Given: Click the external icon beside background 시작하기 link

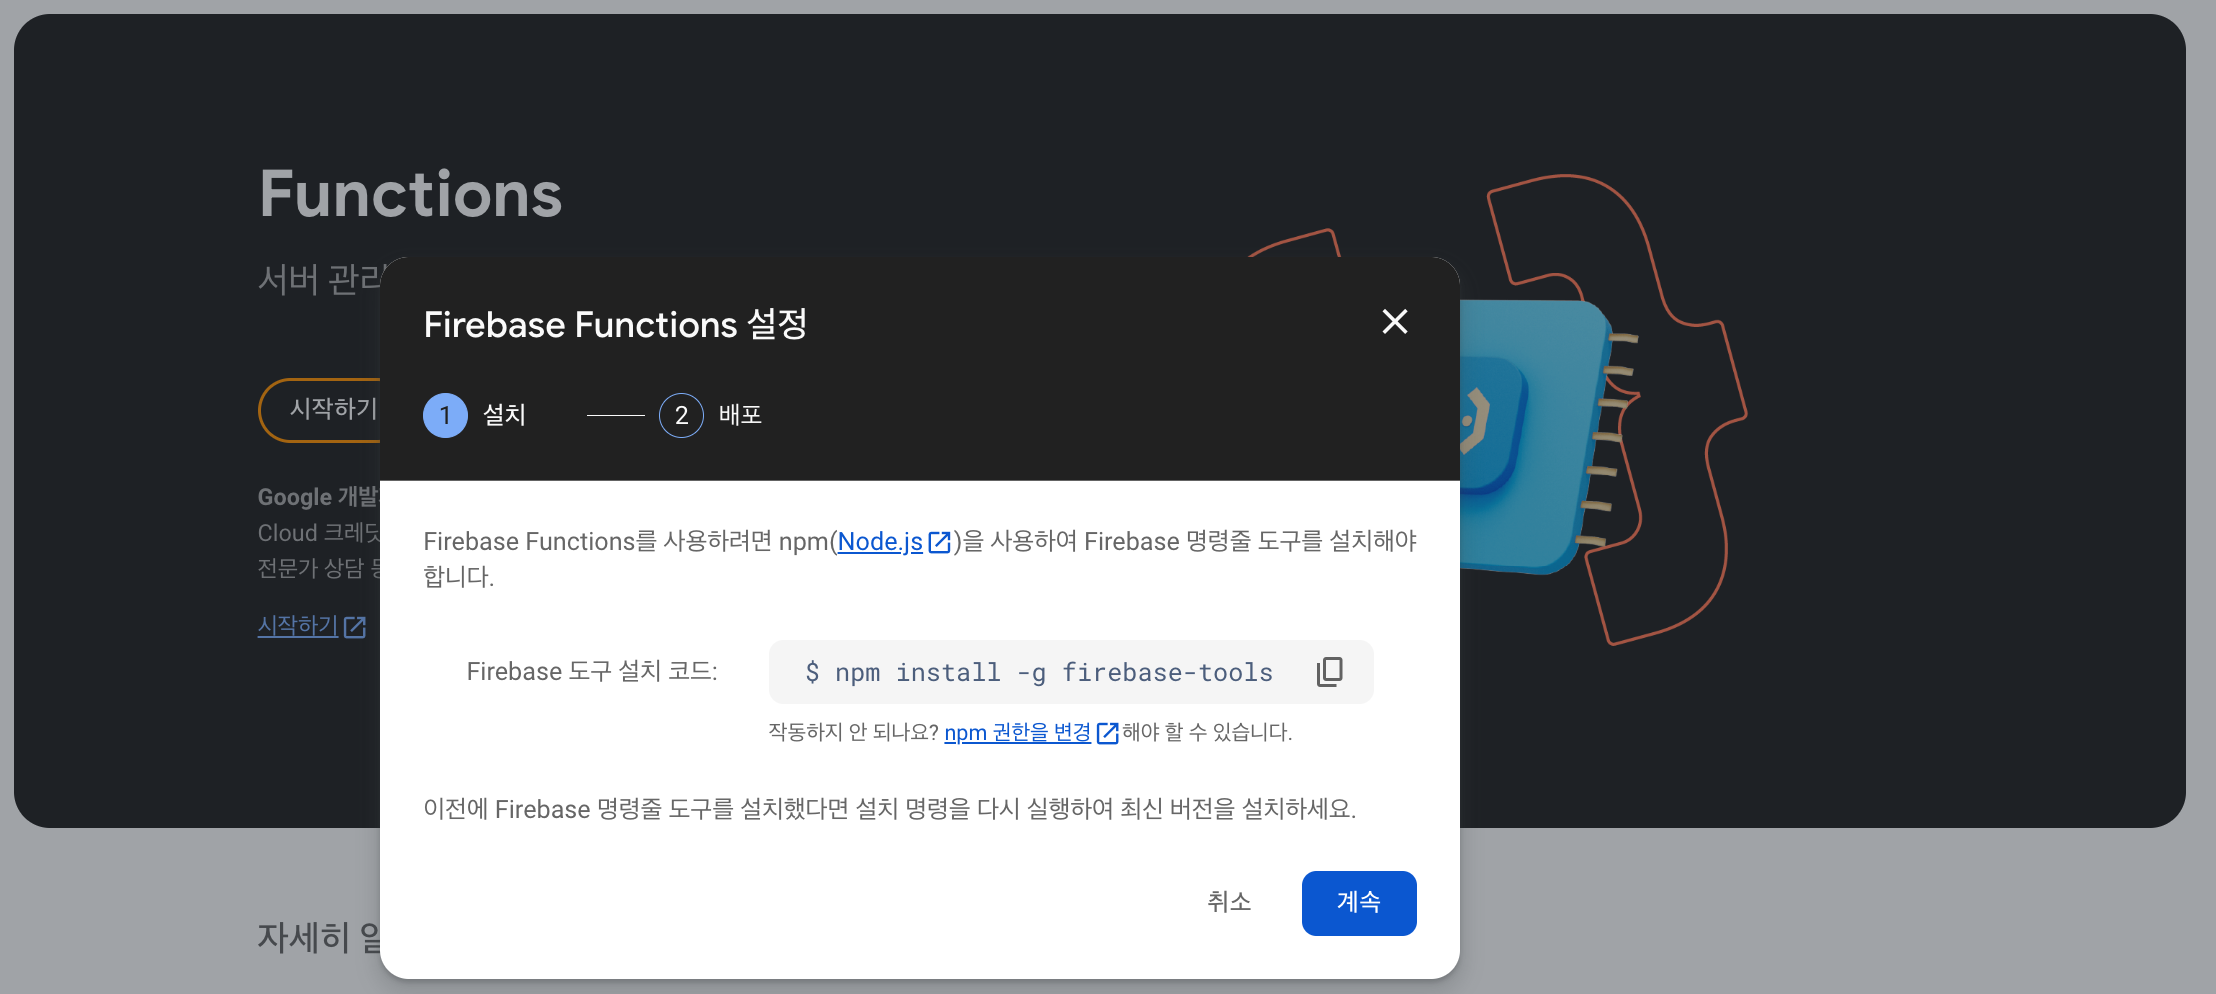Looking at the screenshot, I should (355, 627).
